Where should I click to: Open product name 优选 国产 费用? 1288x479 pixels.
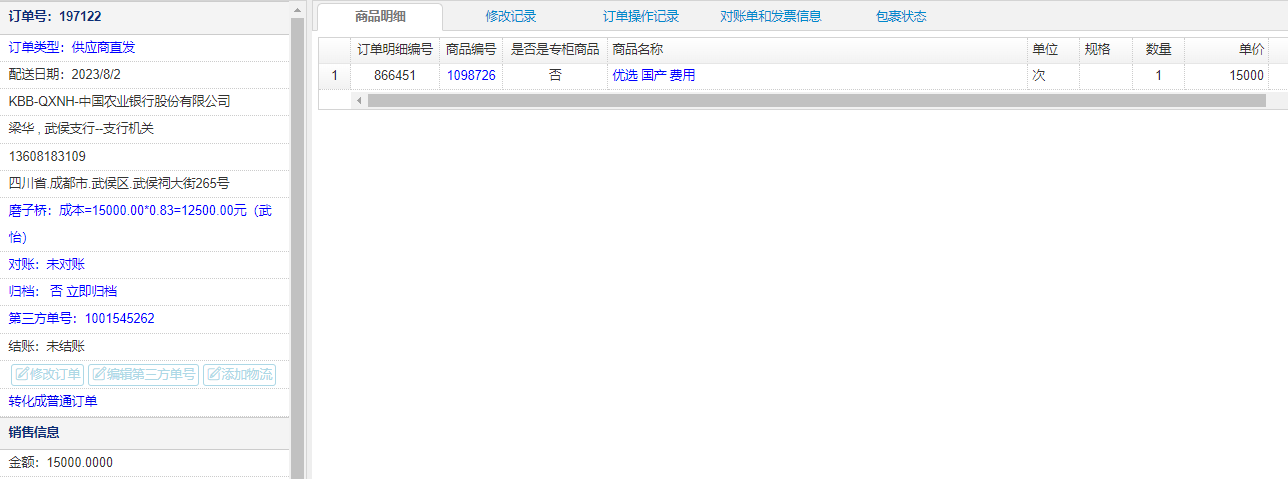(x=653, y=75)
